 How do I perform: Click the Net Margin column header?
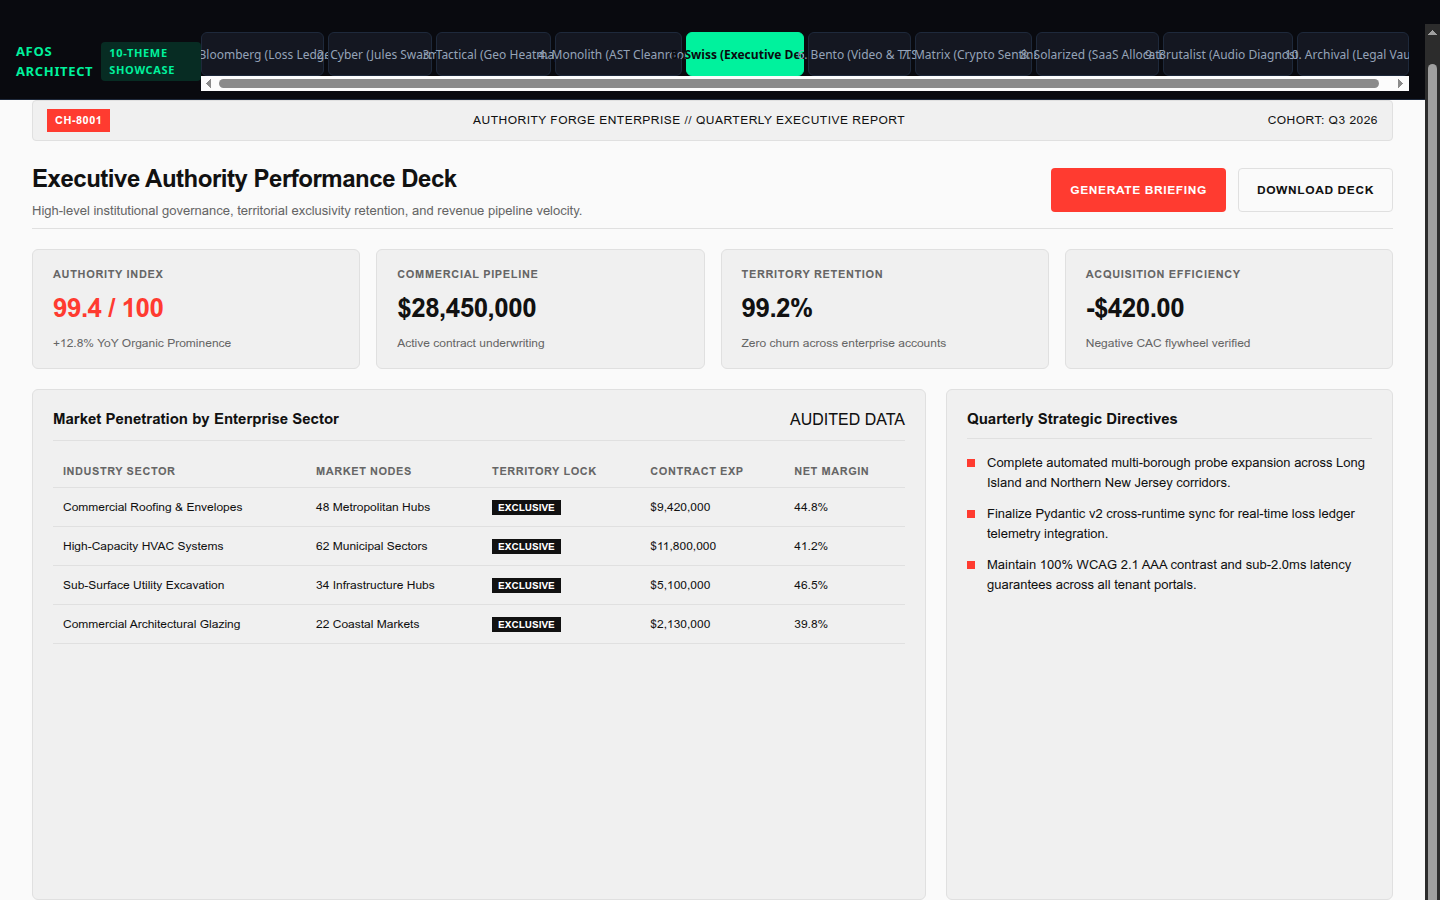pos(832,471)
